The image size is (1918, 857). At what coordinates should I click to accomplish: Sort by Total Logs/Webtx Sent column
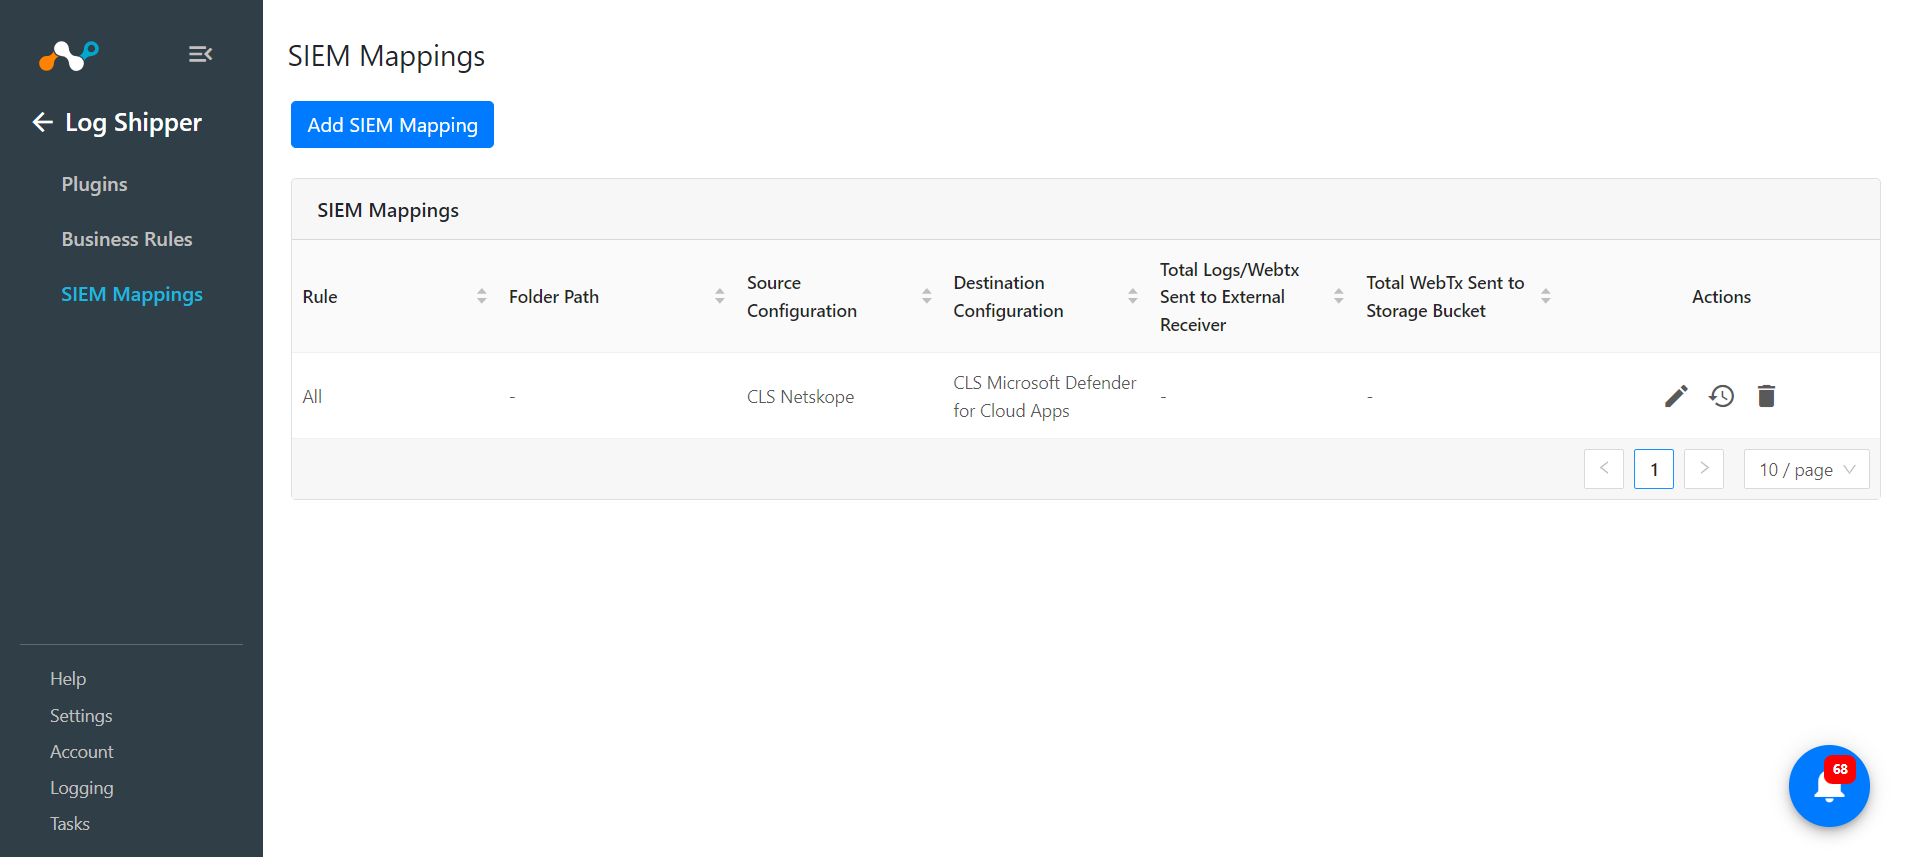click(1339, 296)
